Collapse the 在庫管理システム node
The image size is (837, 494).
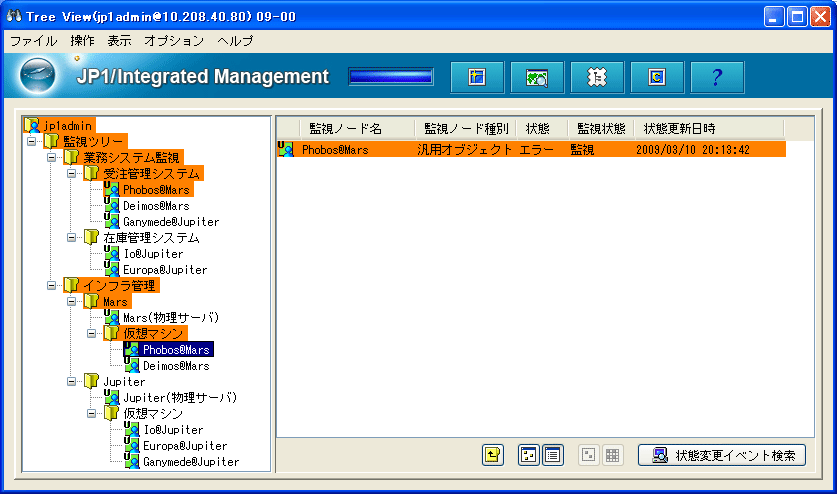click(72, 238)
